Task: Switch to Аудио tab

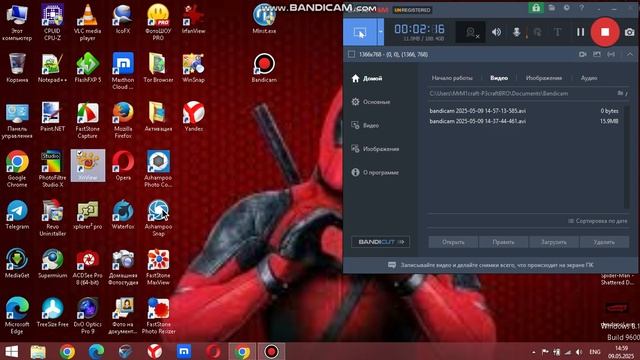Action: tap(589, 78)
